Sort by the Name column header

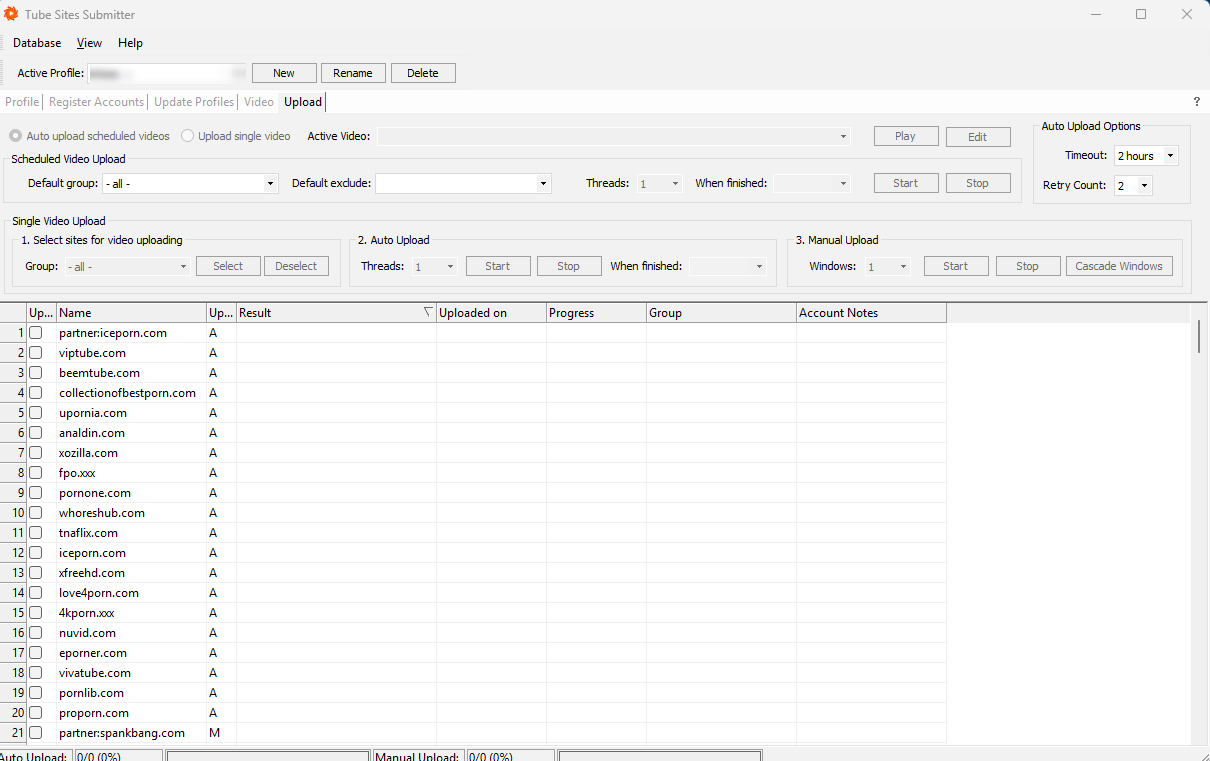click(131, 313)
